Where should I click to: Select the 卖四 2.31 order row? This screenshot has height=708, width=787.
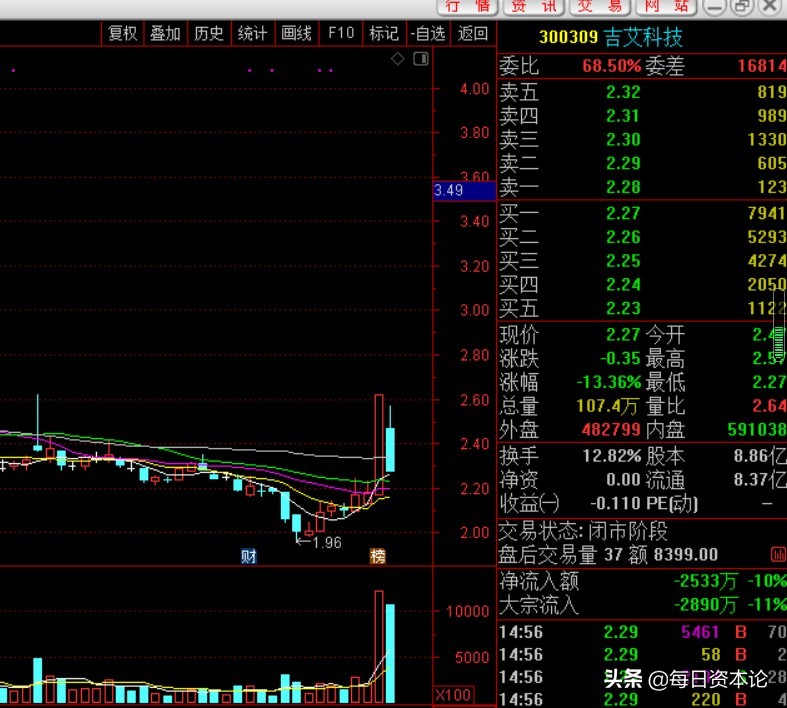642,116
